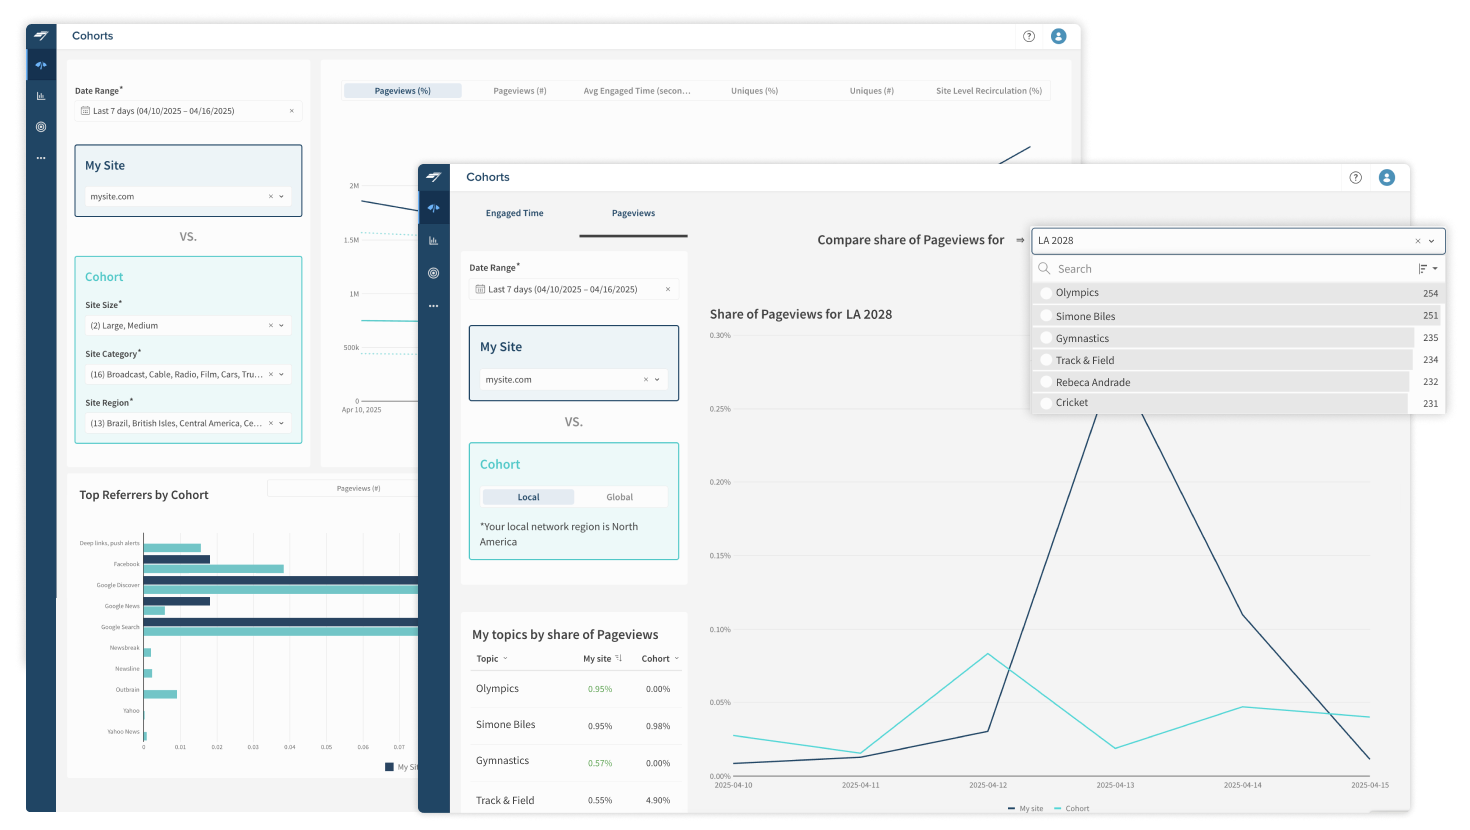The image size is (1470, 830).
Task: Open the ellipsis menu in the back window sidebar
Action: coord(41,158)
